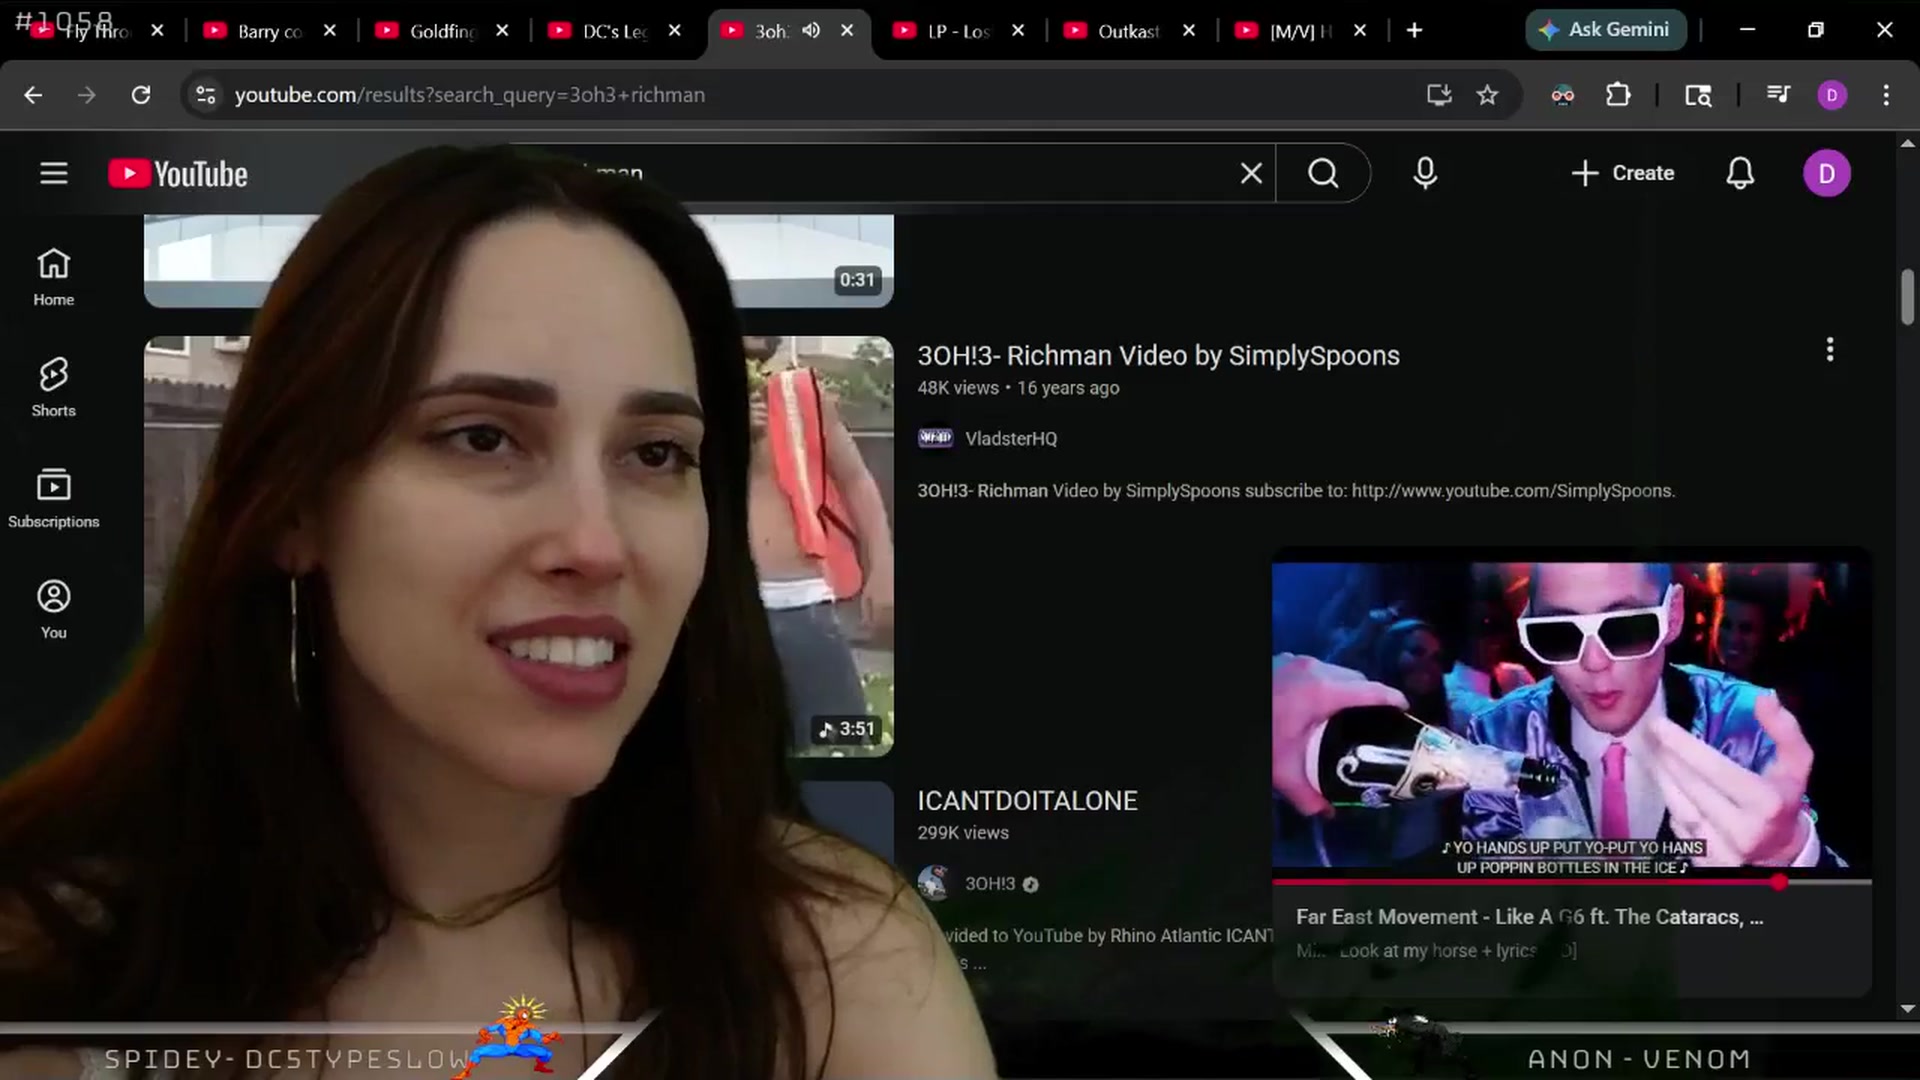Switch to the Outkast tab
Viewport: 1920px width, 1080px height.
pos(1128,31)
